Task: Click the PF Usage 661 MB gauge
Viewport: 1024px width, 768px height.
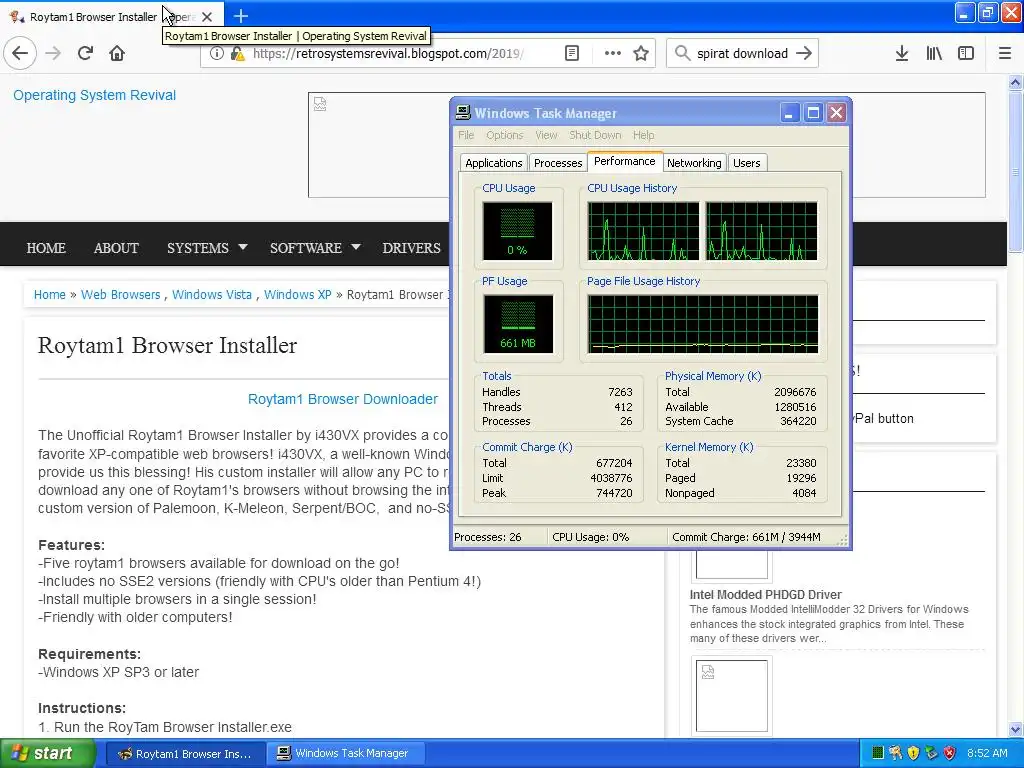Action: tap(518, 323)
